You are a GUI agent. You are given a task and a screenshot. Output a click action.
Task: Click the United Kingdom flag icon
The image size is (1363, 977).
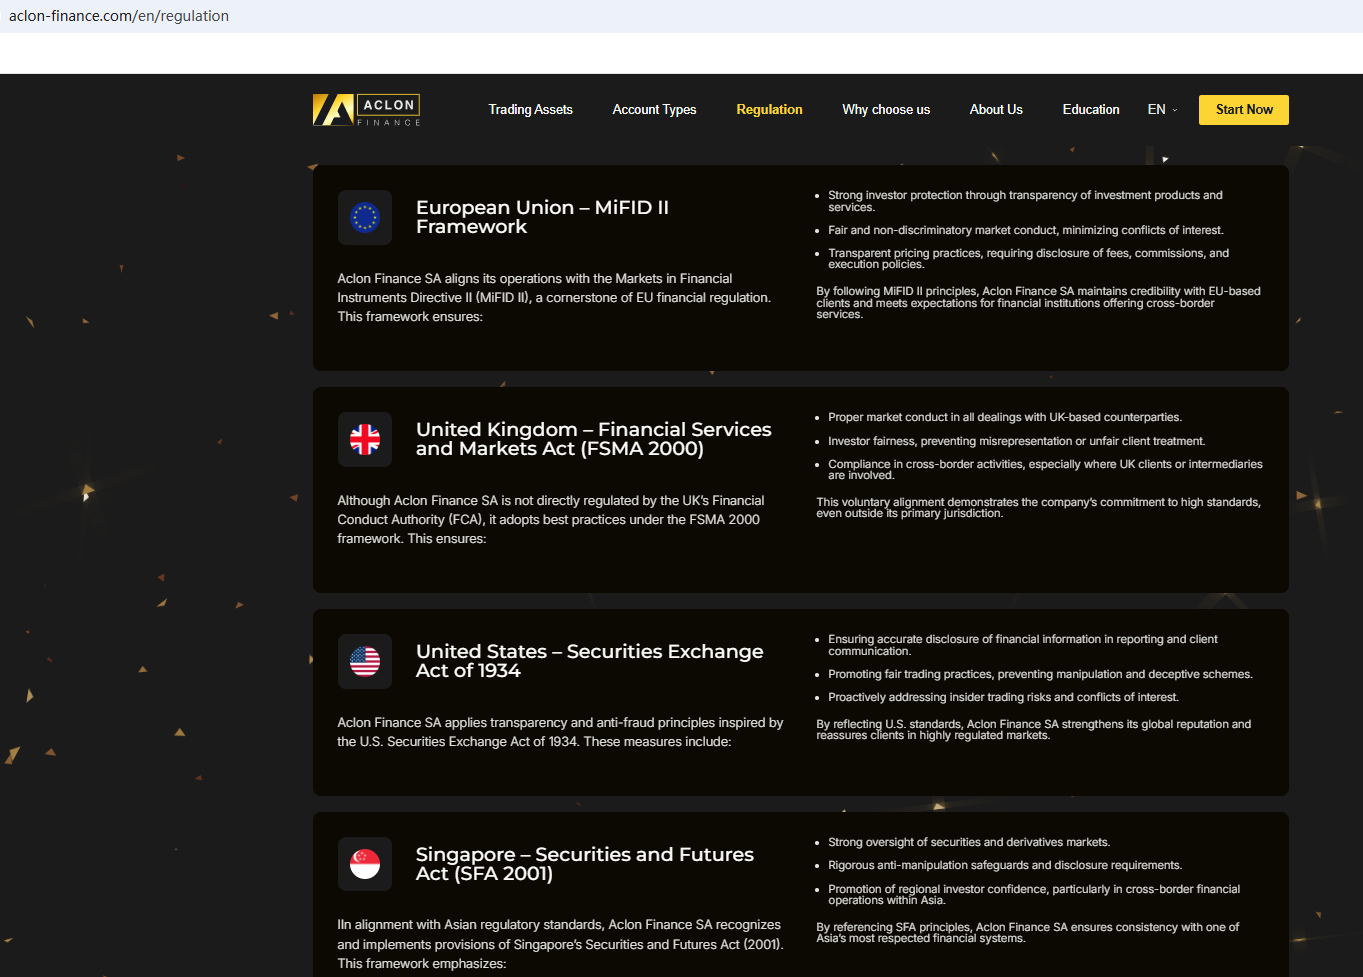coord(365,439)
